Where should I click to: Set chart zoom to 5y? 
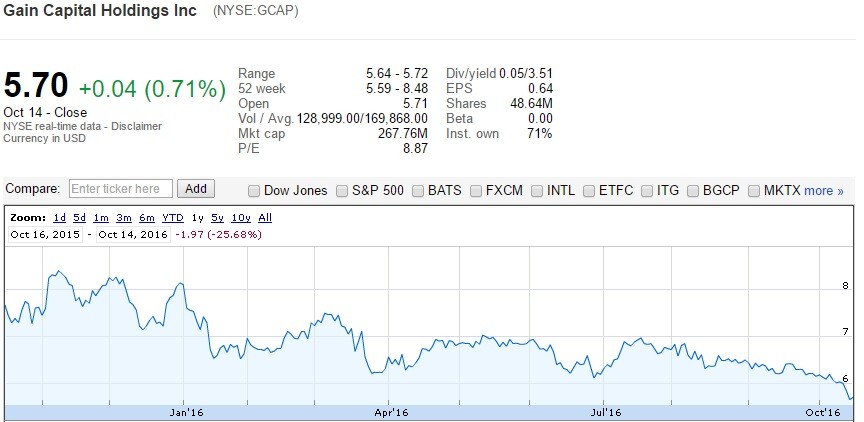pos(218,218)
